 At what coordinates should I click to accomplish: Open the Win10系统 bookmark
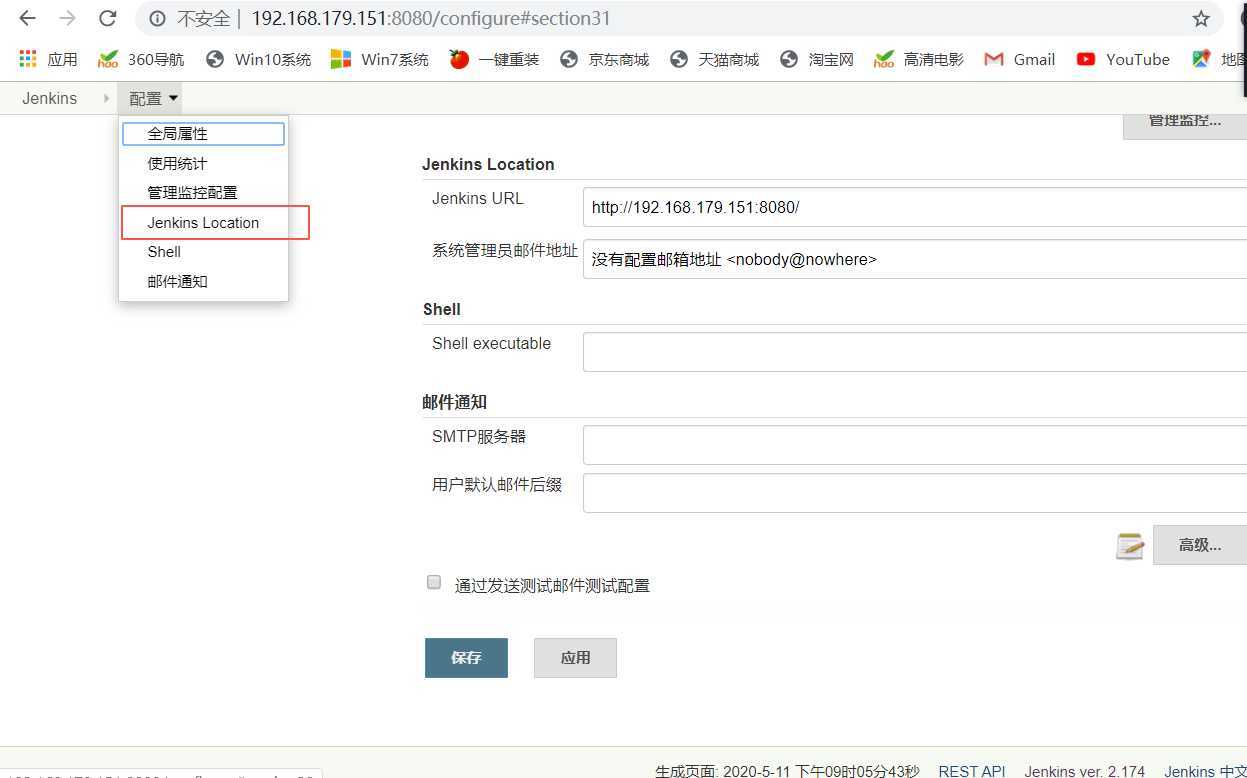(x=259, y=59)
